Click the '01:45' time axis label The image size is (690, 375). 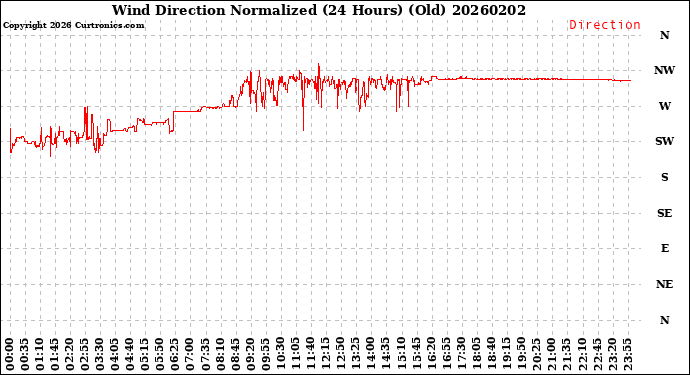[x=55, y=355]
